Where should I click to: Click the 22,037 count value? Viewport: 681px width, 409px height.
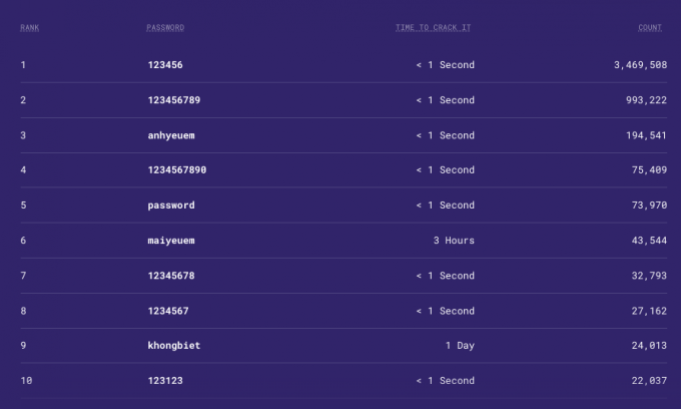[x=649, y=381]
